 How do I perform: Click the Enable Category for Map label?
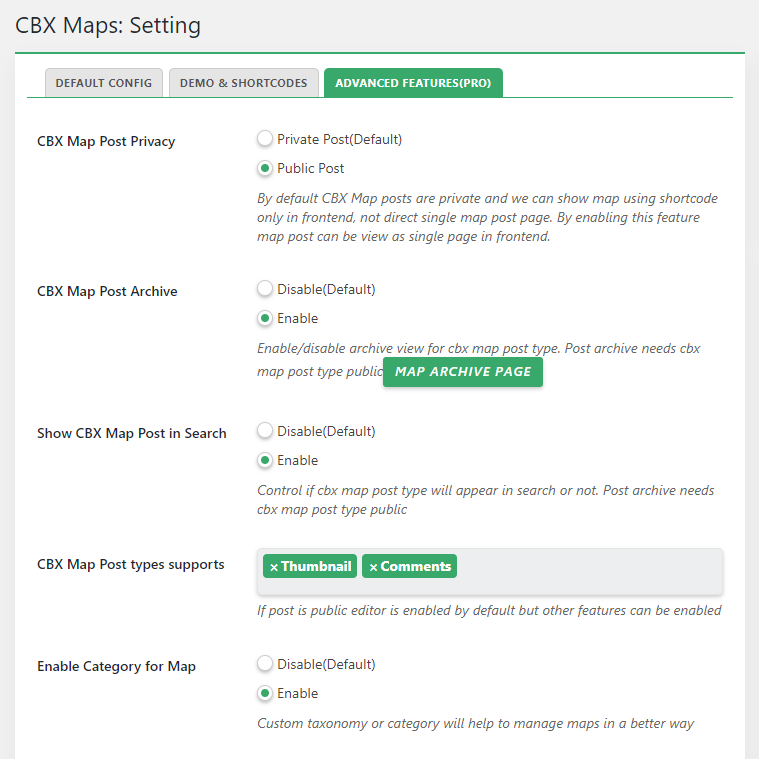click(116, 666)
